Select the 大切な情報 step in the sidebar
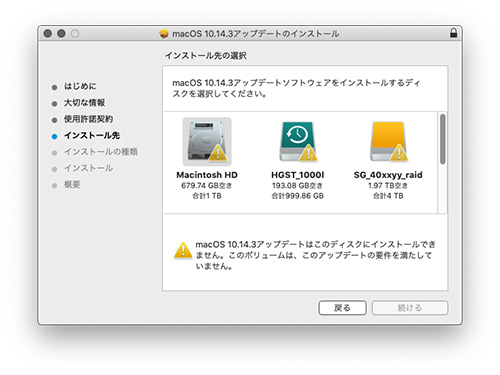This screenshot has height=375, width=500. tap(84, 103)
